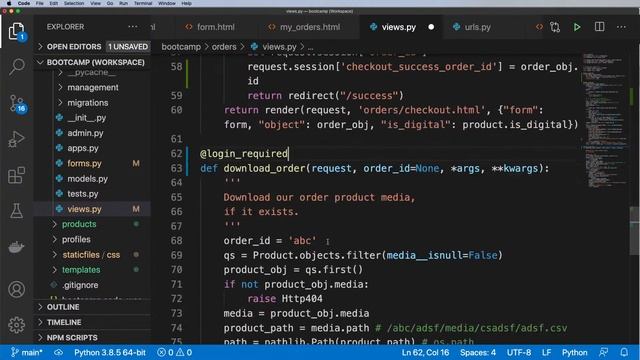The image size is (640, 360).
Task: Open the Terminal menu
Action: tap(143, 3)
